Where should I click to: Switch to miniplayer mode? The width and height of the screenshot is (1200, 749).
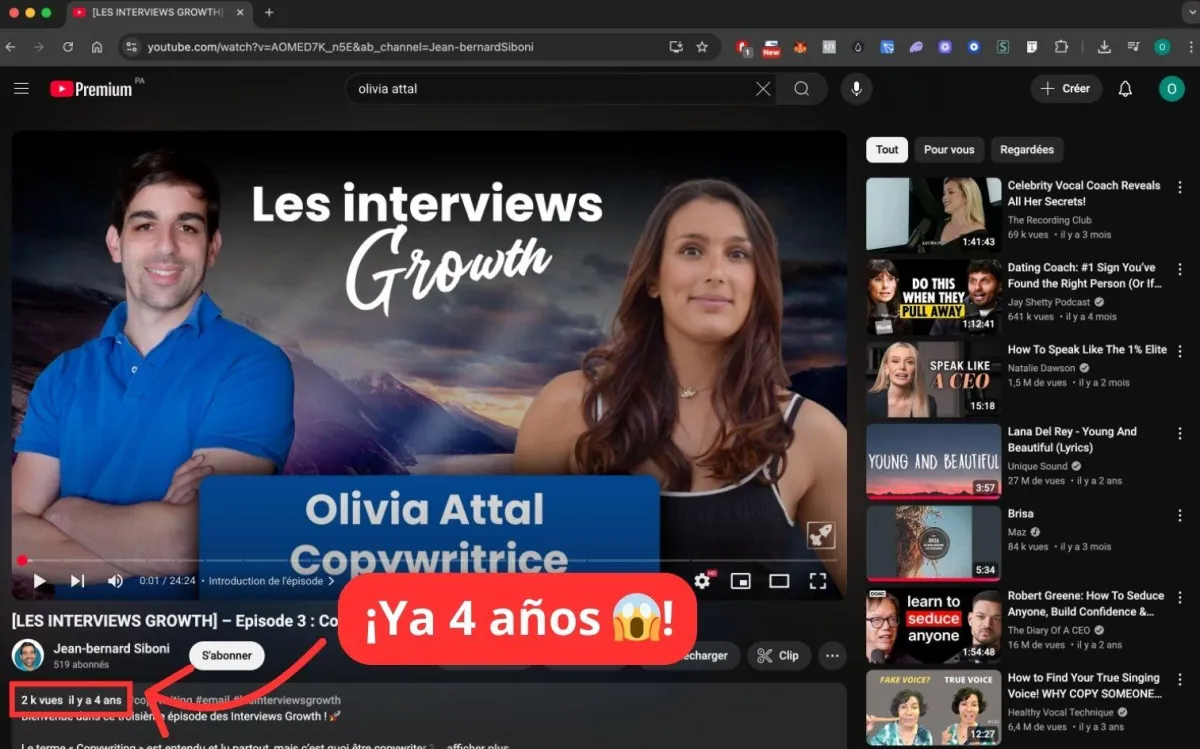click(741, 581)
